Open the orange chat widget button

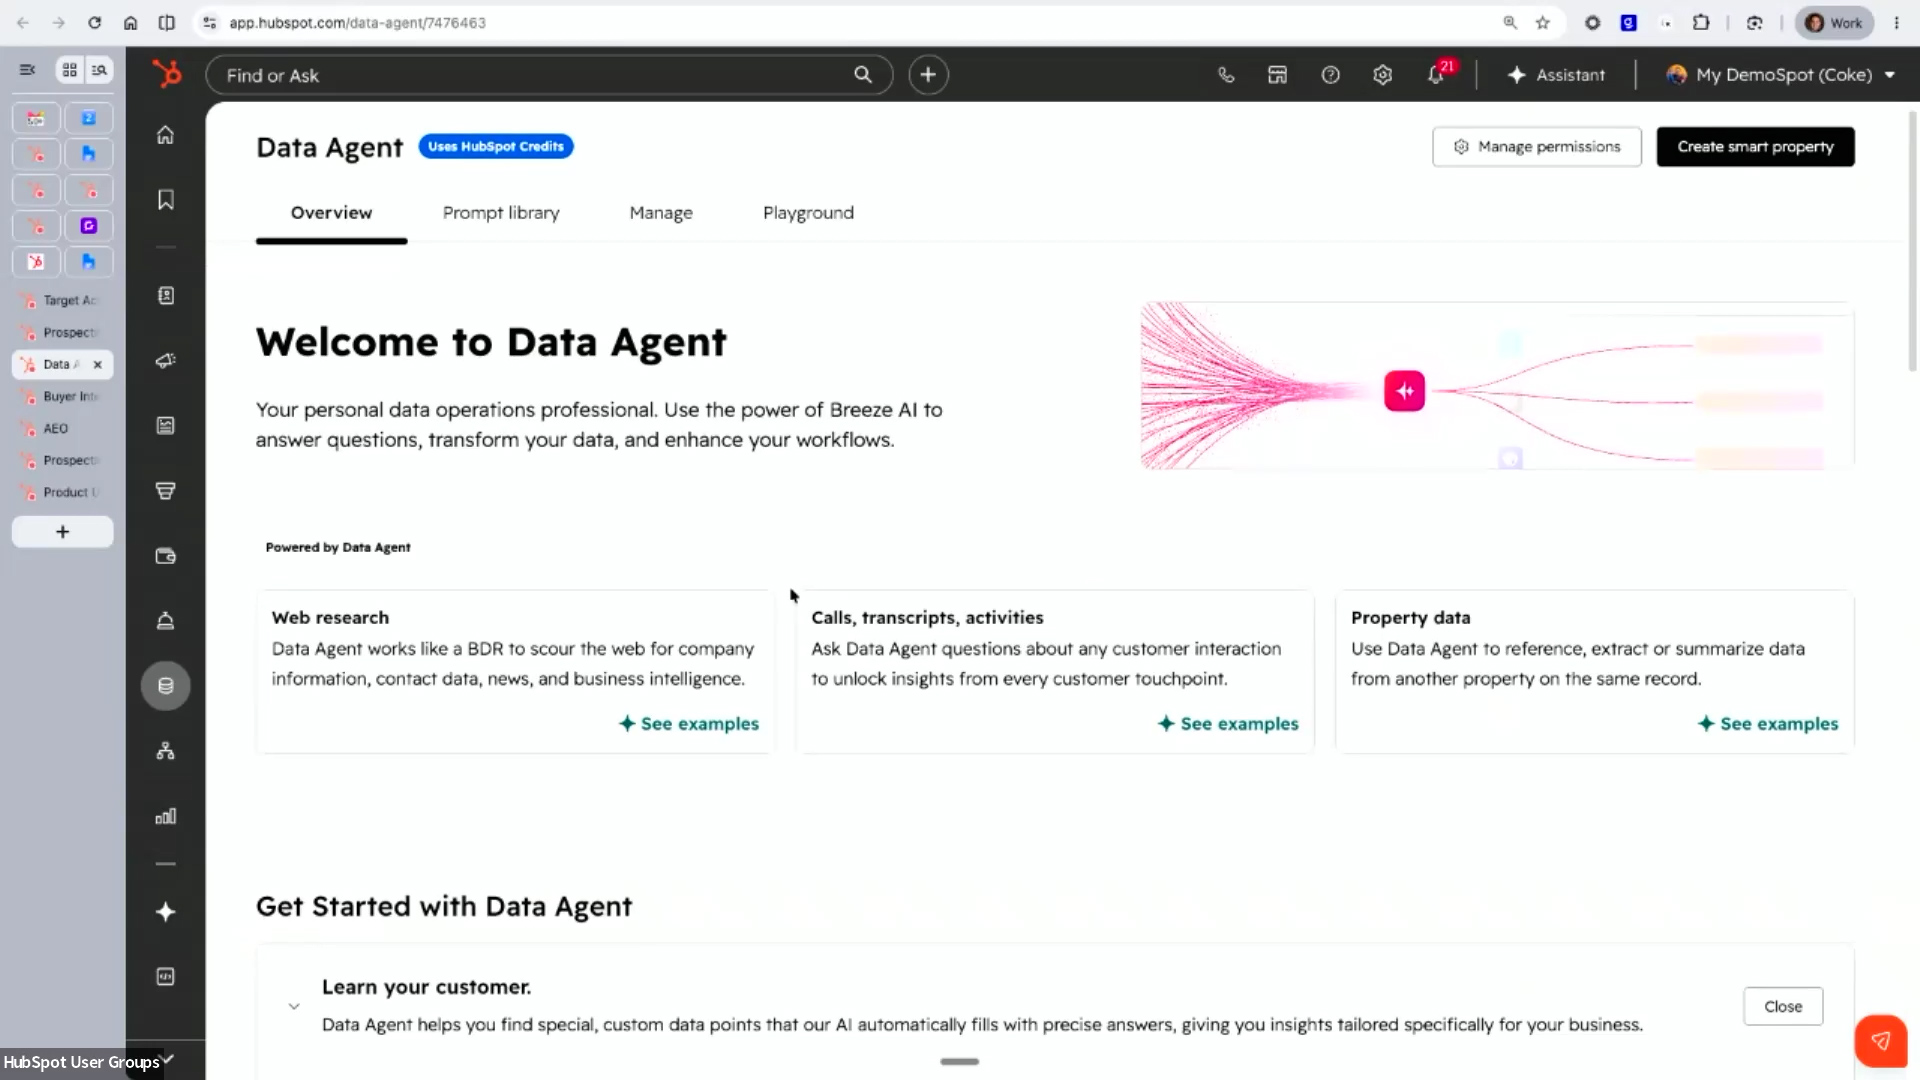1881,1041
